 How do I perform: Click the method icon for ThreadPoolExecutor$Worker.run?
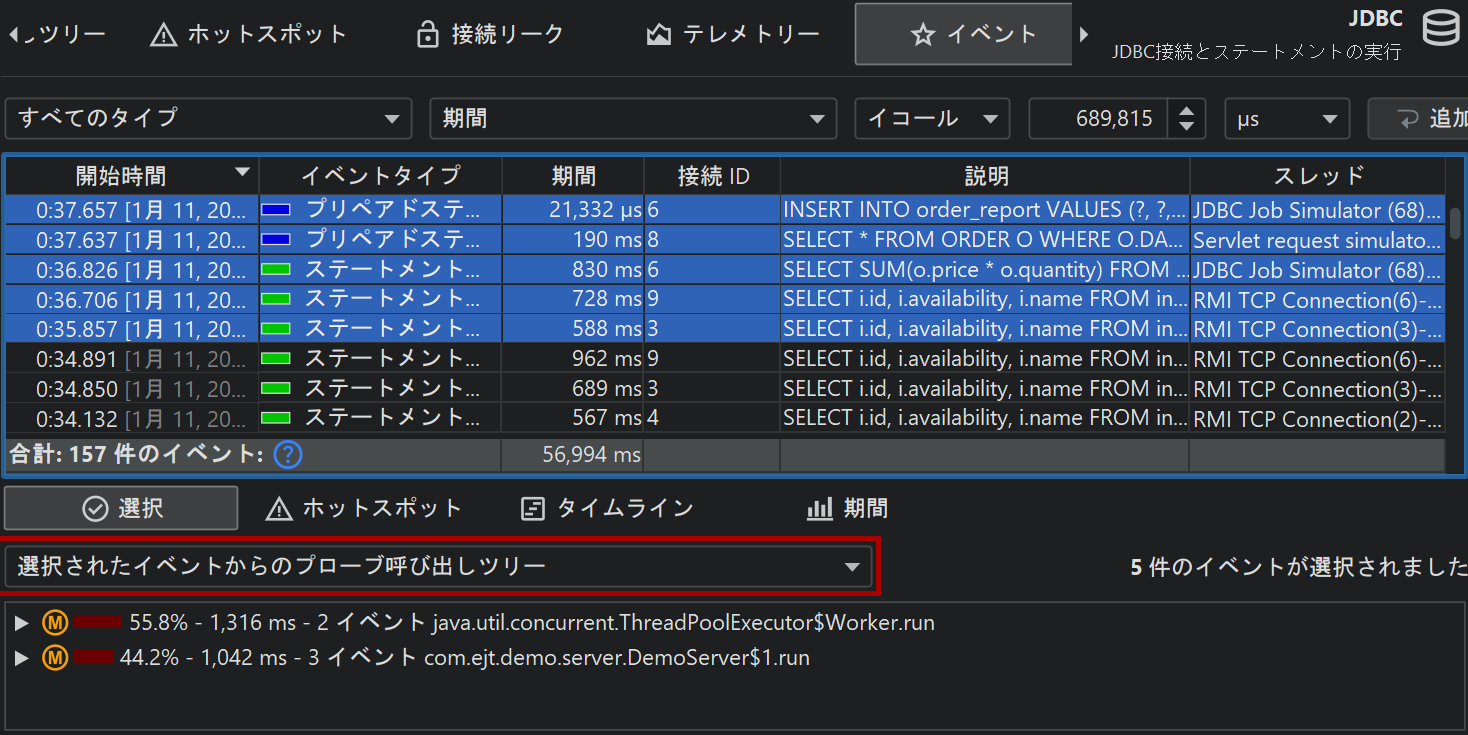click(54, 623)
